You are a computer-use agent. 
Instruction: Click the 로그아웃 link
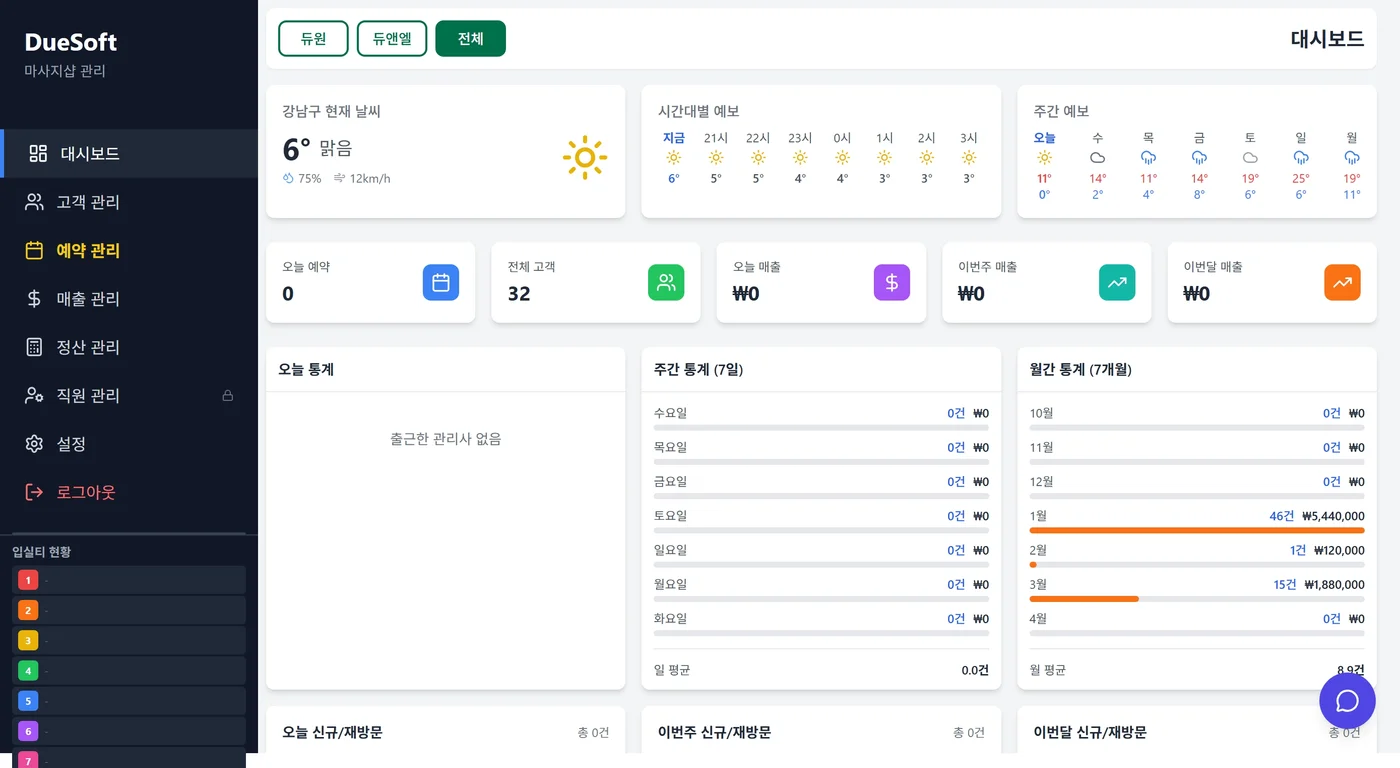click(129, 492)
